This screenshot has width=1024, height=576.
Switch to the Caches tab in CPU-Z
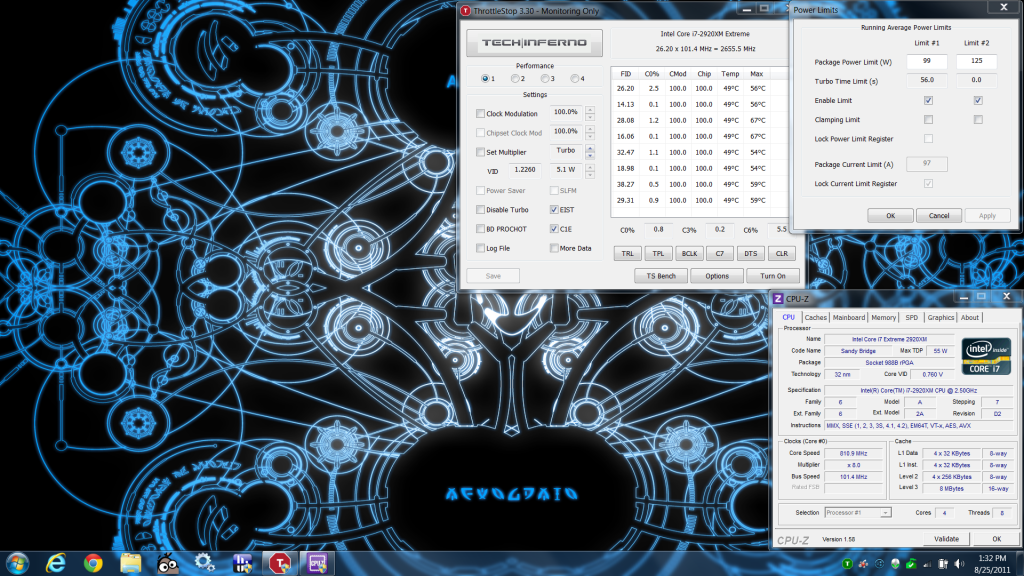click(x=816, y=317)
